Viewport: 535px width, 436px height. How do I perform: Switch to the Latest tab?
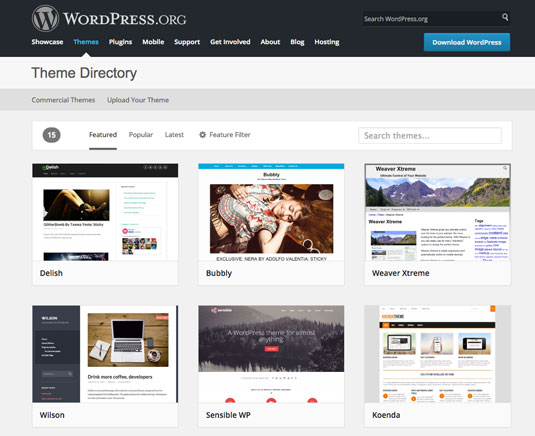[174, 135]
